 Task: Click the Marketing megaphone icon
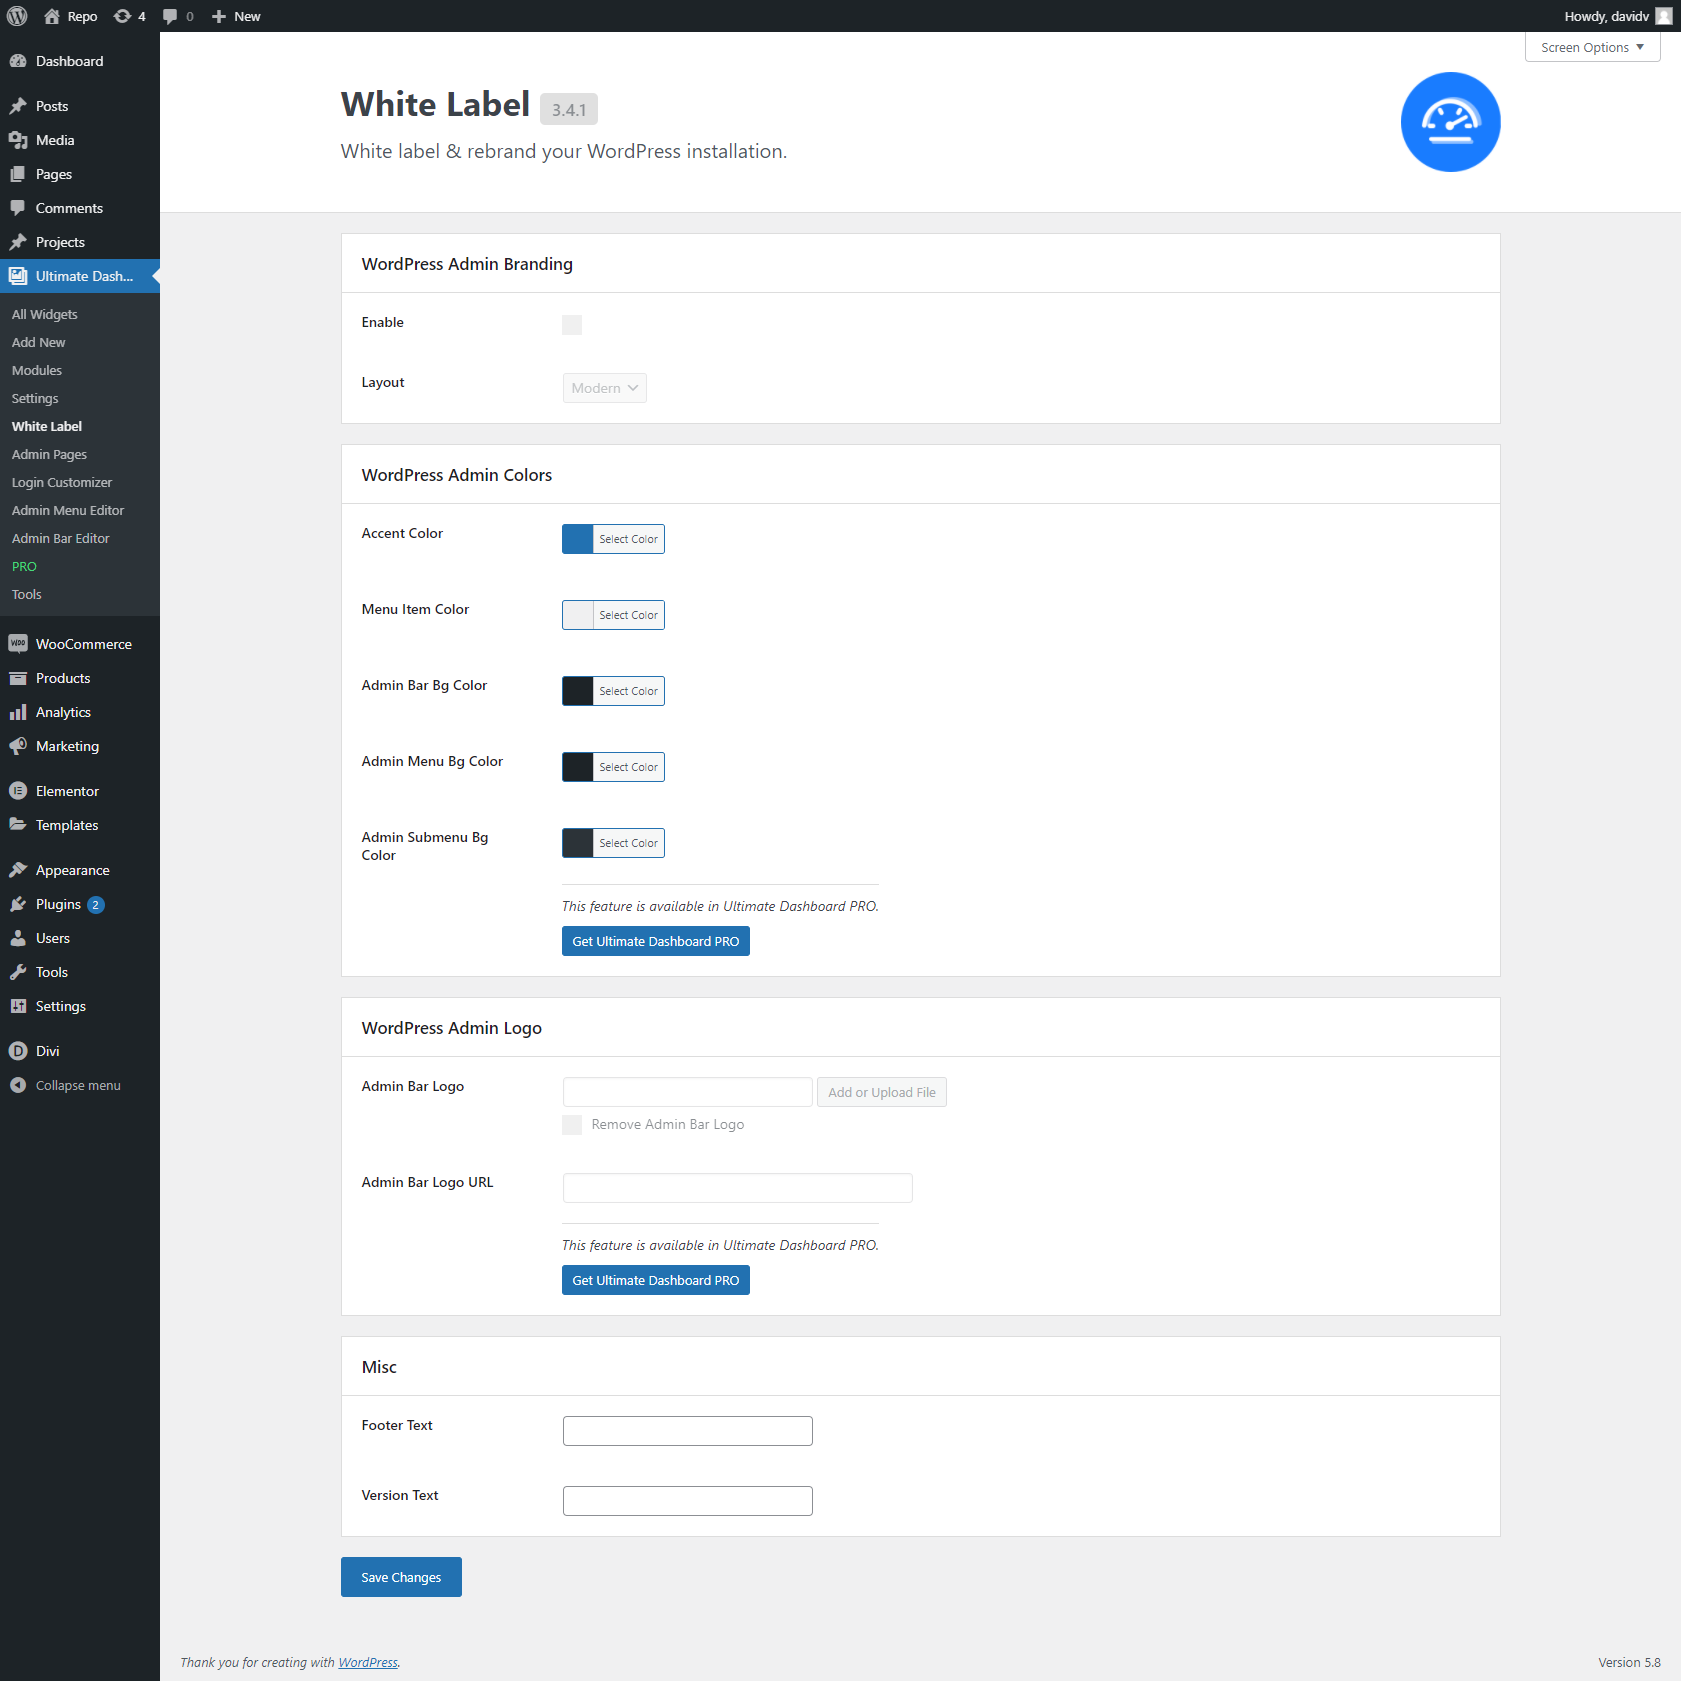[18, 746]
